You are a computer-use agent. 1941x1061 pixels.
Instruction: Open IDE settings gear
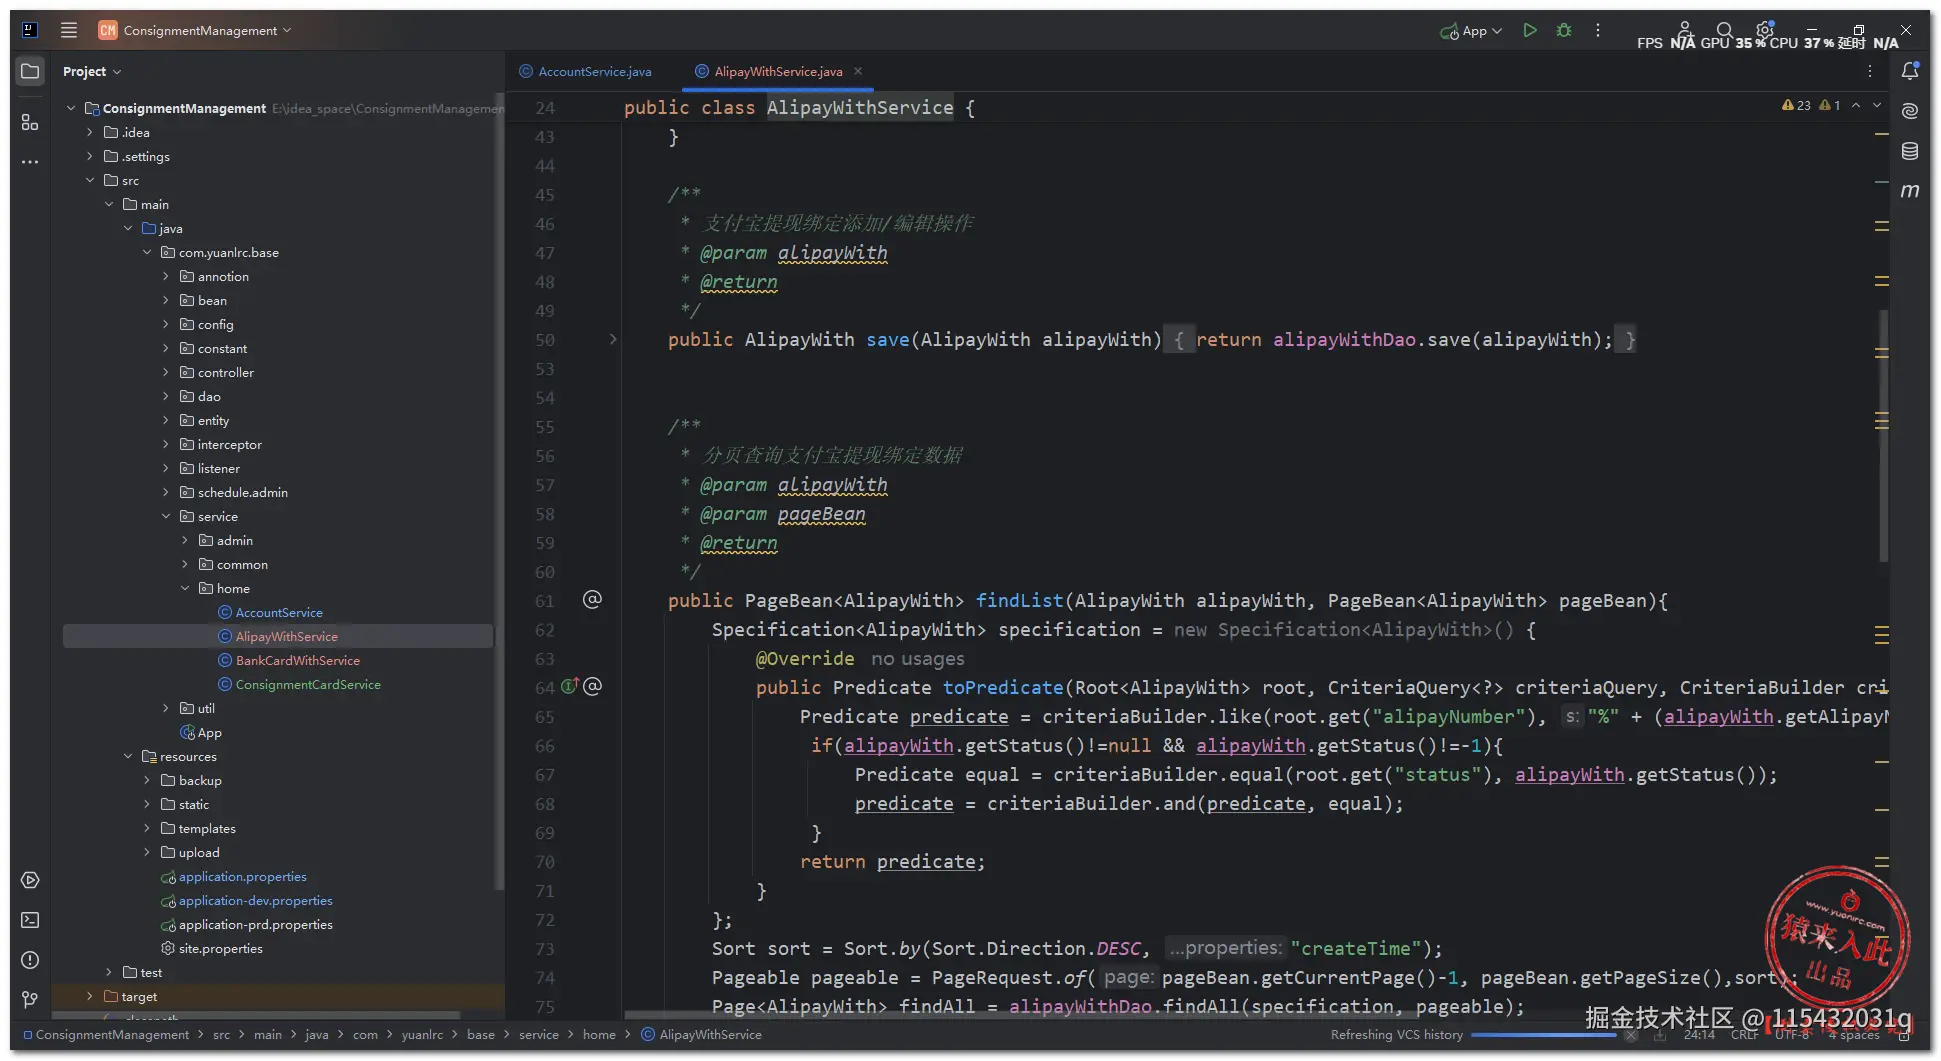[x=1765, y=29]
